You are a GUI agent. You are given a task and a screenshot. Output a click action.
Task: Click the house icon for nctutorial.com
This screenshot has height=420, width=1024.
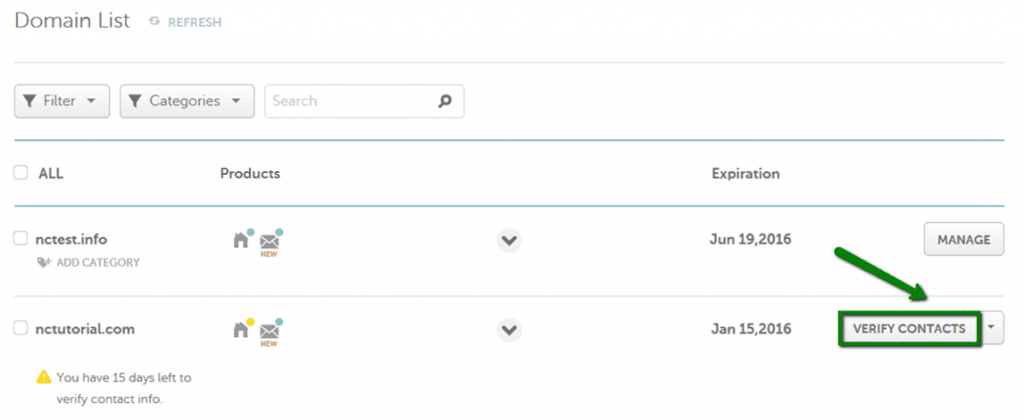pos(241,329)
